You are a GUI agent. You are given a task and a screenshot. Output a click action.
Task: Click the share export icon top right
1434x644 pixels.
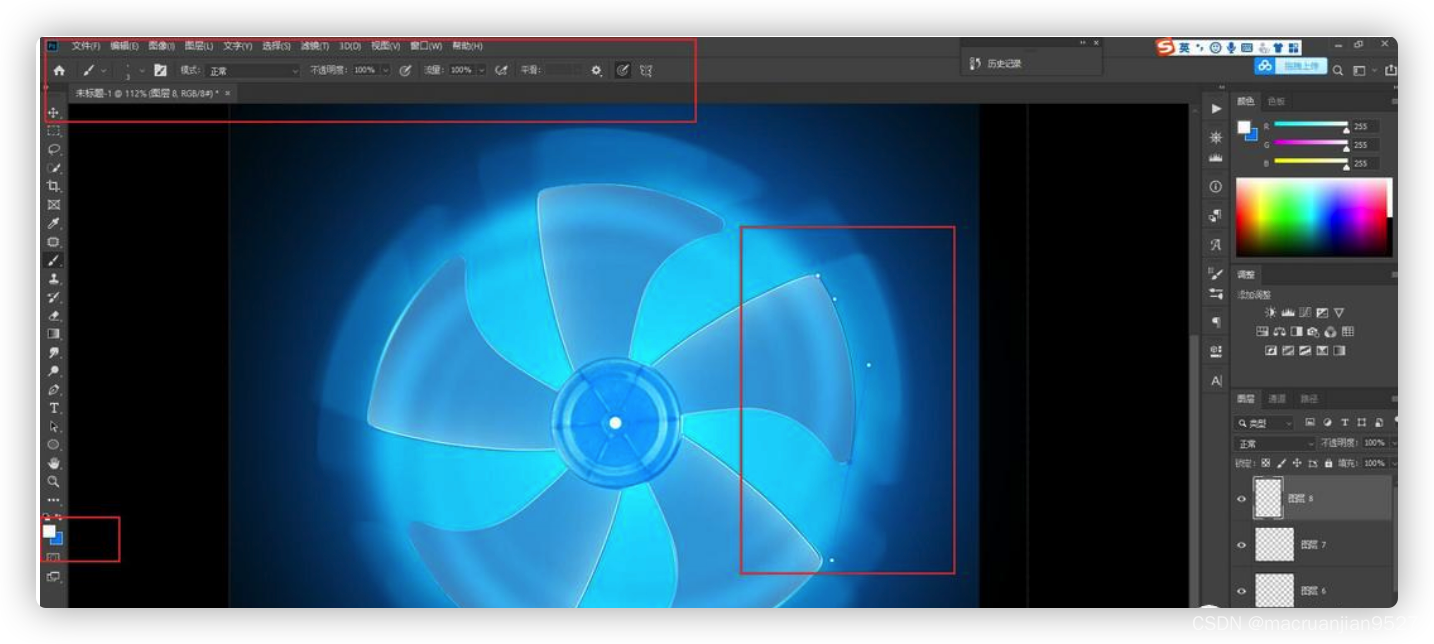point(1391,71)
